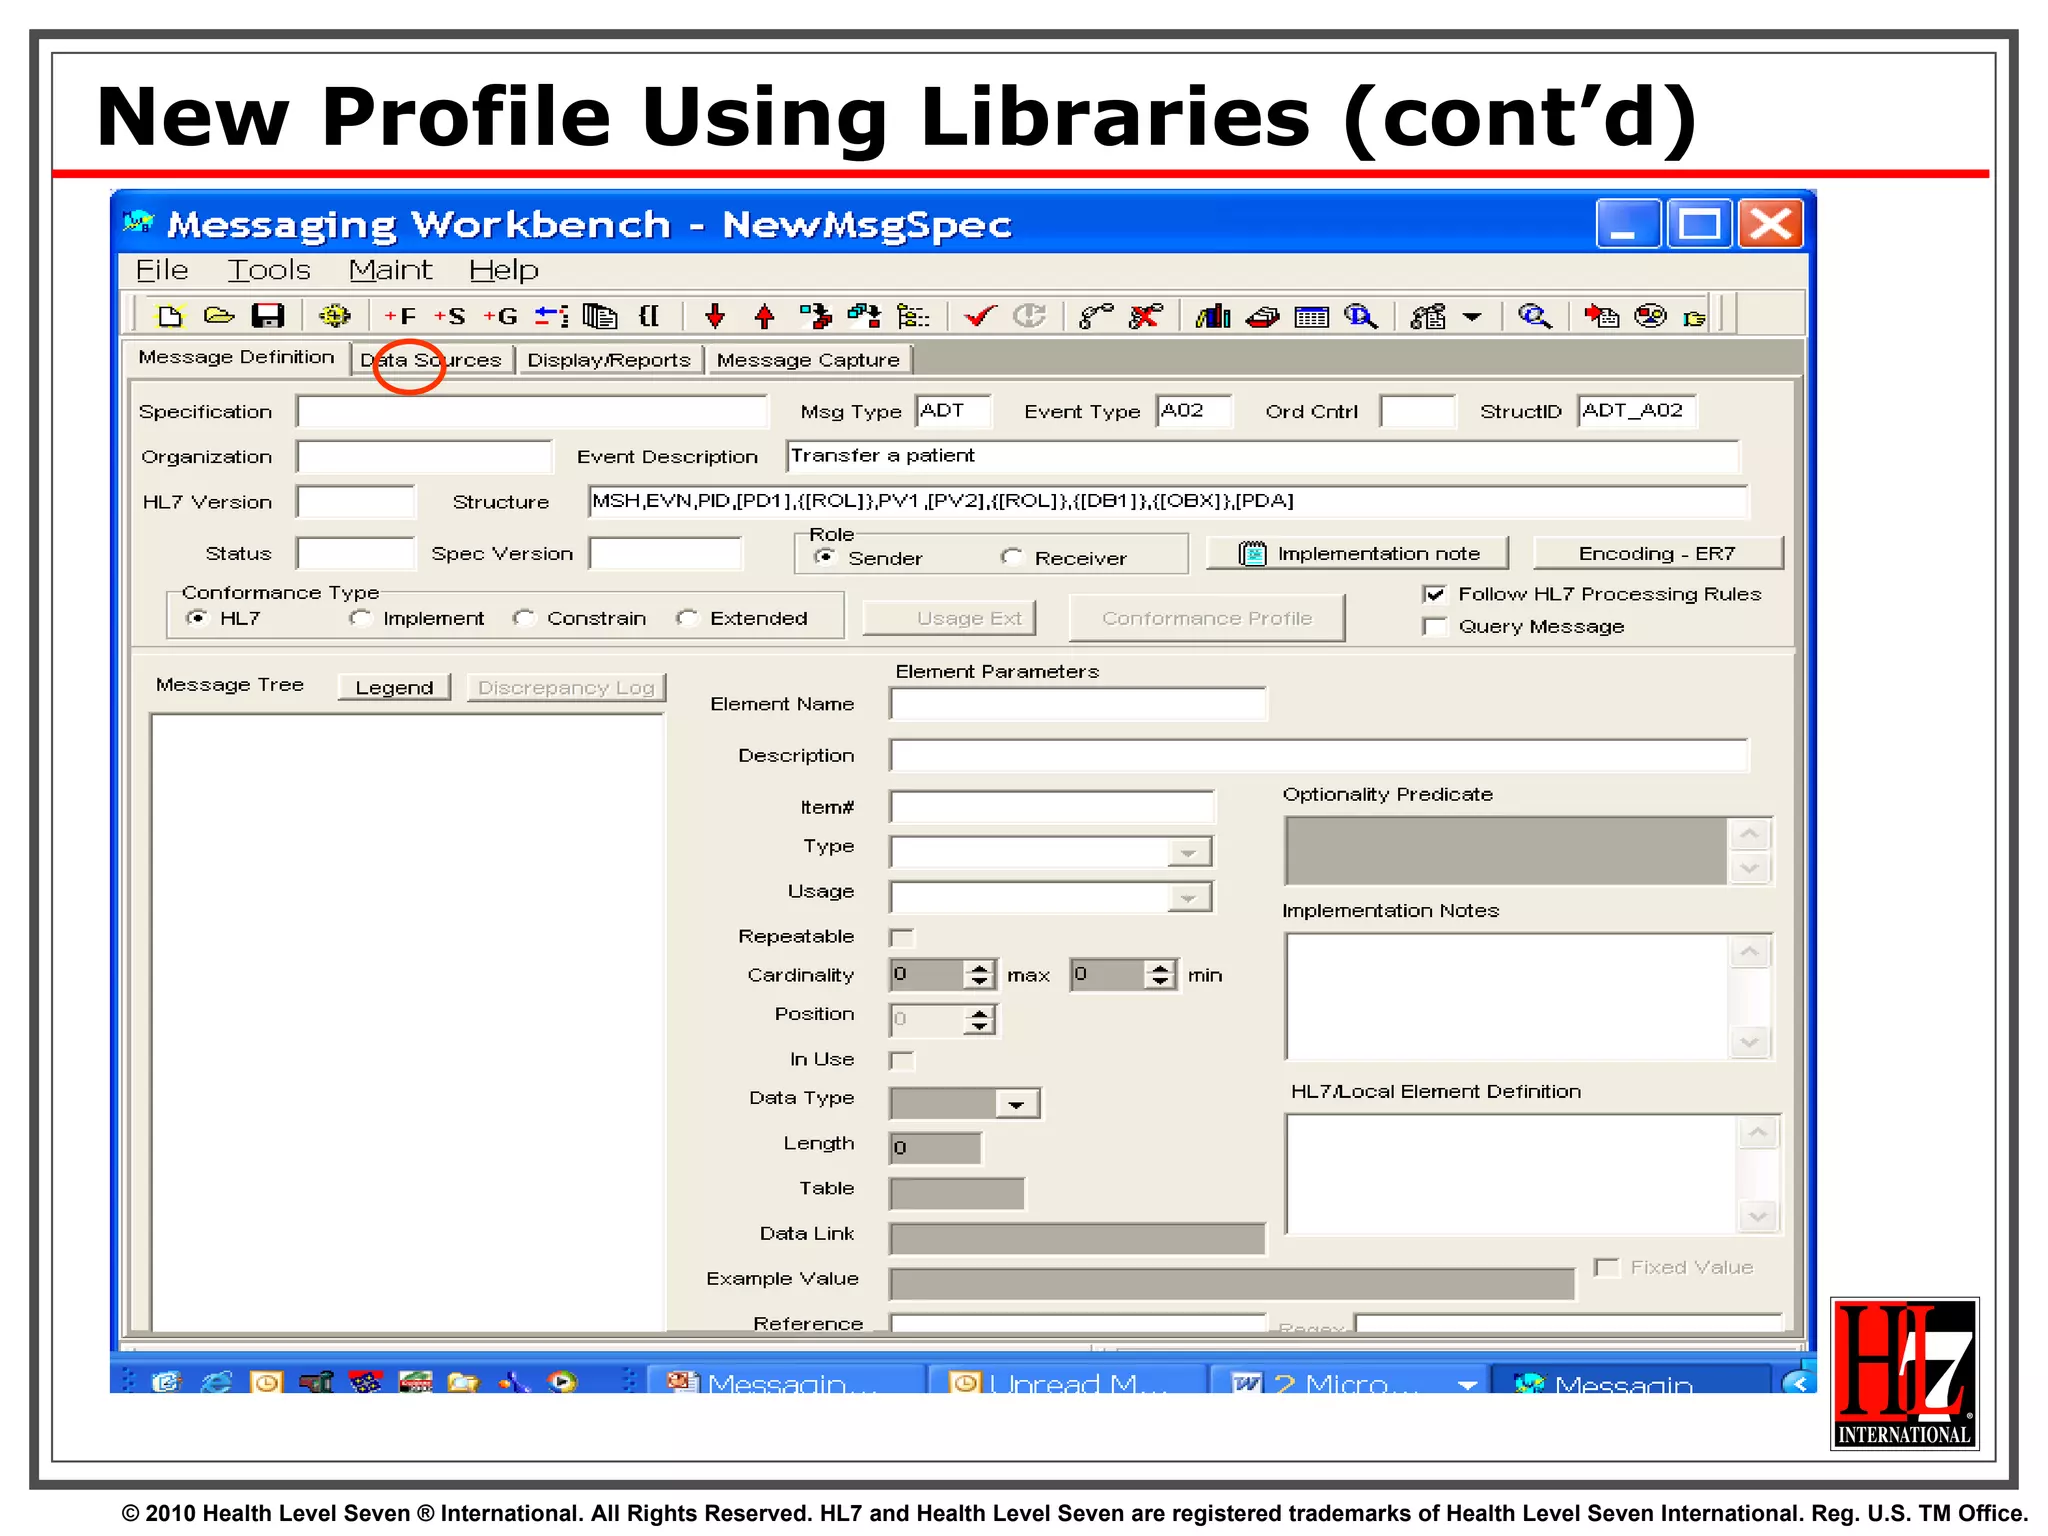The image size is (2048, 1536).
Task: Click the Conformance Profile button
Action: [x=1207, y=618]
